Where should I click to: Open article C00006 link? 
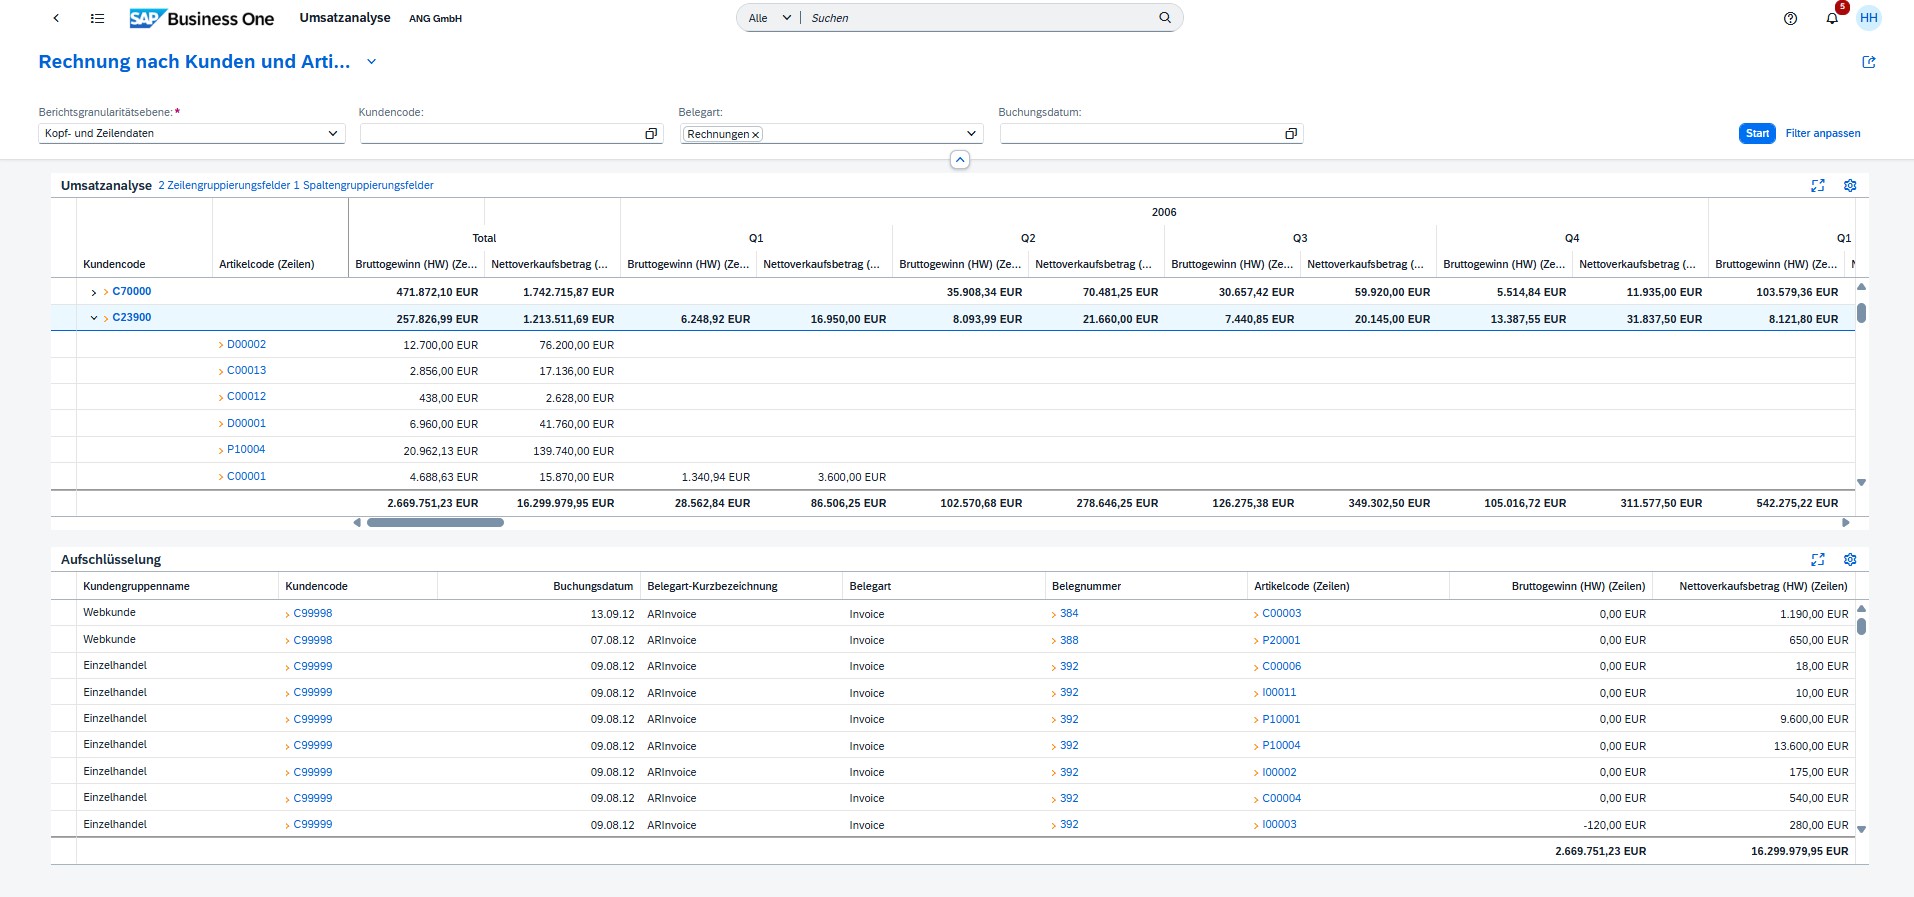click(x=1282, y=666)
